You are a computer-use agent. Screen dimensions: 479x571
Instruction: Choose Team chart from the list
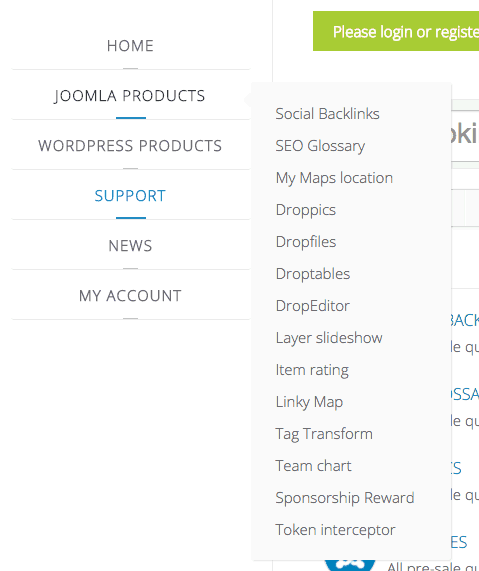[x=313, y=466]
